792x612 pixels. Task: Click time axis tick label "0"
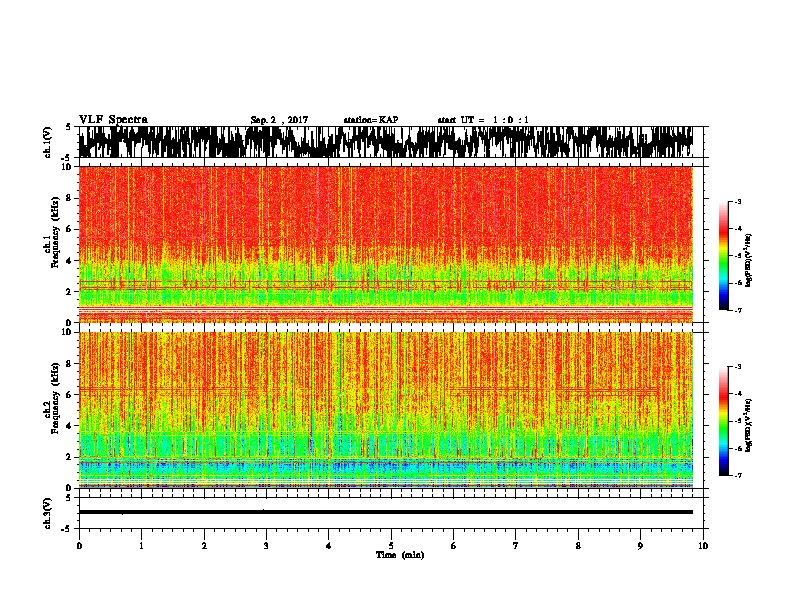(79, 546)
